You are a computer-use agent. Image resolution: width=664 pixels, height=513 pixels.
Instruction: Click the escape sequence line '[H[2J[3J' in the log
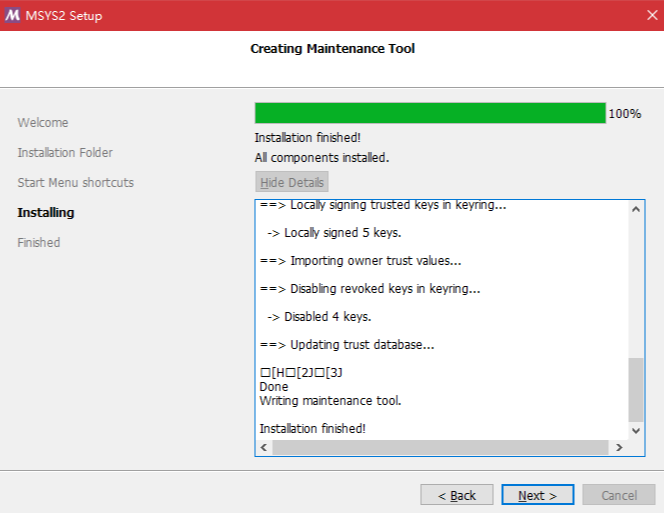tap(301, 373)
